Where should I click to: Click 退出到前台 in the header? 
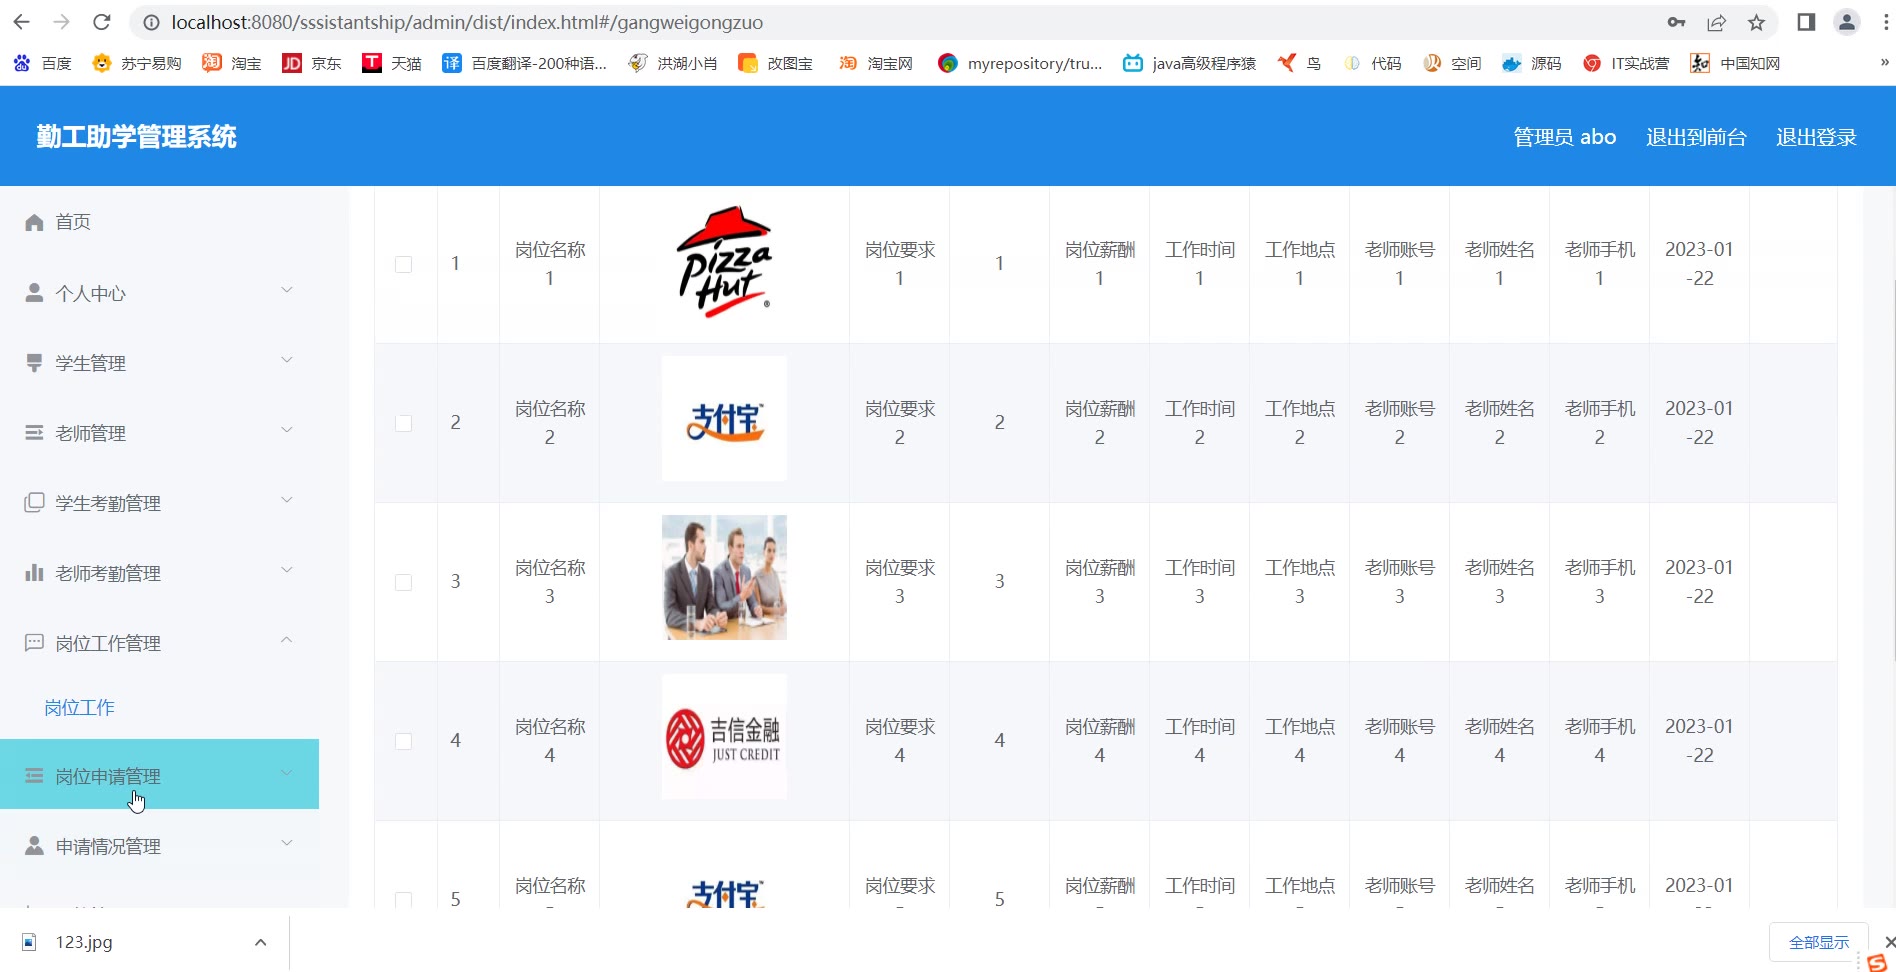click(x=1696, y=137)
